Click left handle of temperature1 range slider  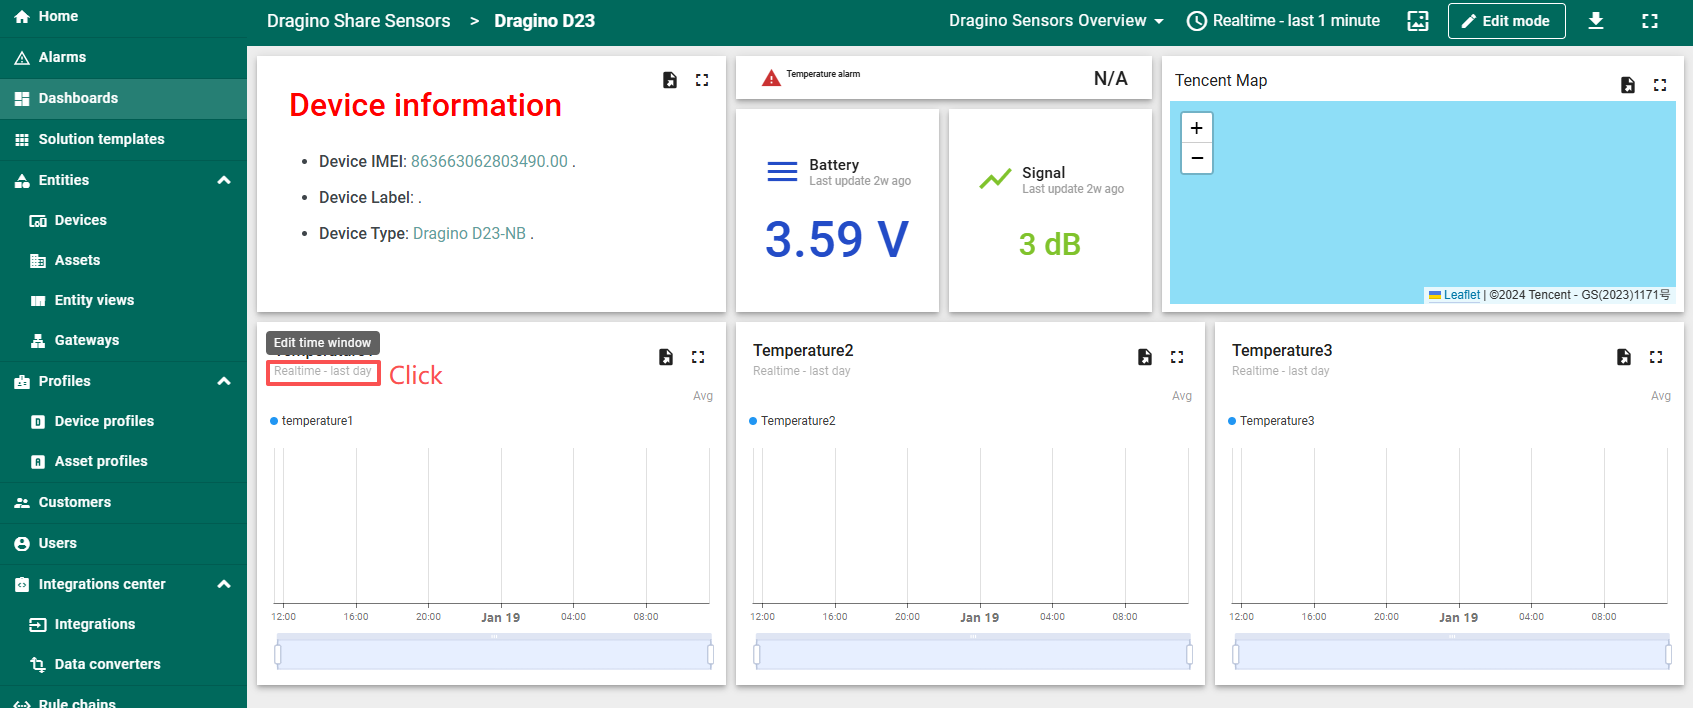278,655
